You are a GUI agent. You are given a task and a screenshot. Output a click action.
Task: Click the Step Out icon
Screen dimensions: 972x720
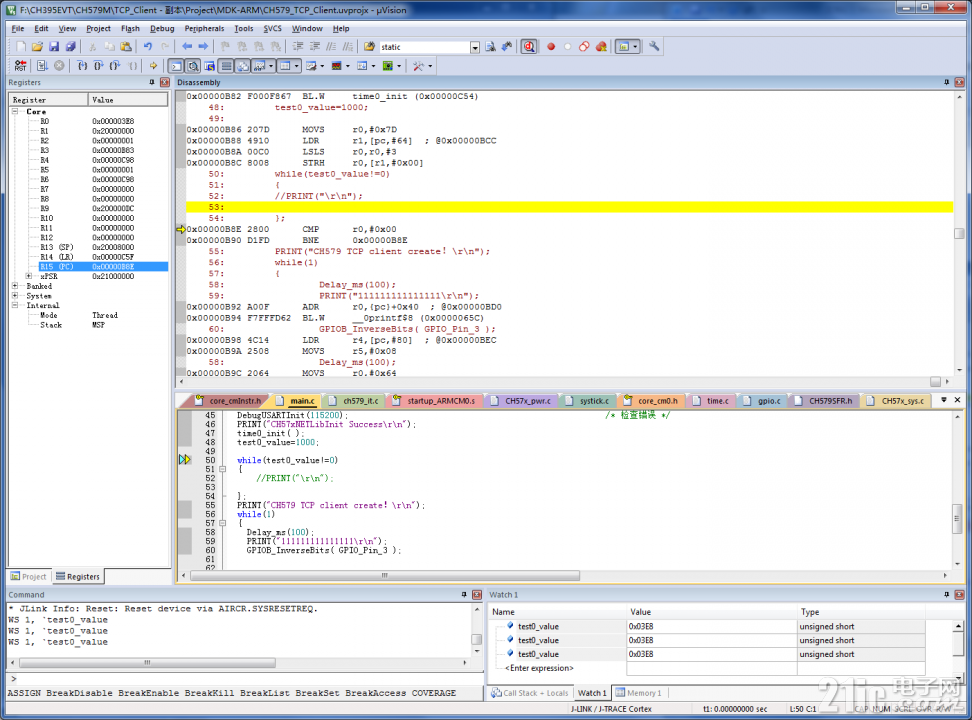115,66
